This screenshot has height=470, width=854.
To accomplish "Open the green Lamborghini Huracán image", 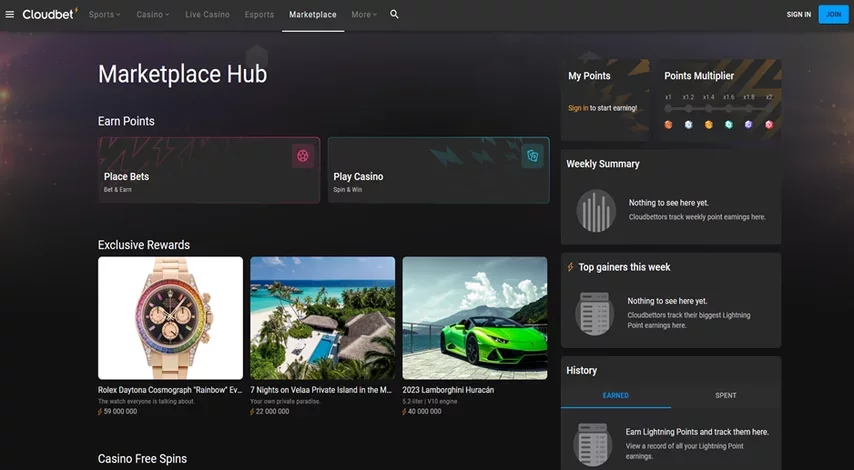I will pos(475,318).
